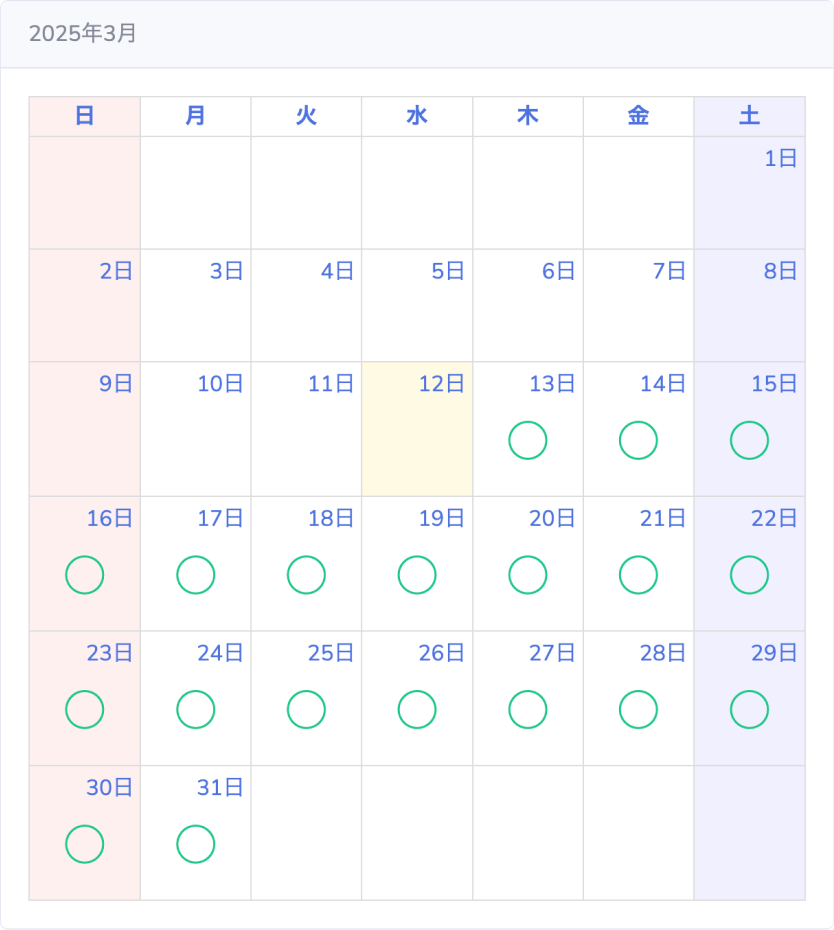
Task: Click the 日 Sunday column header
Action: click(85, 116)
